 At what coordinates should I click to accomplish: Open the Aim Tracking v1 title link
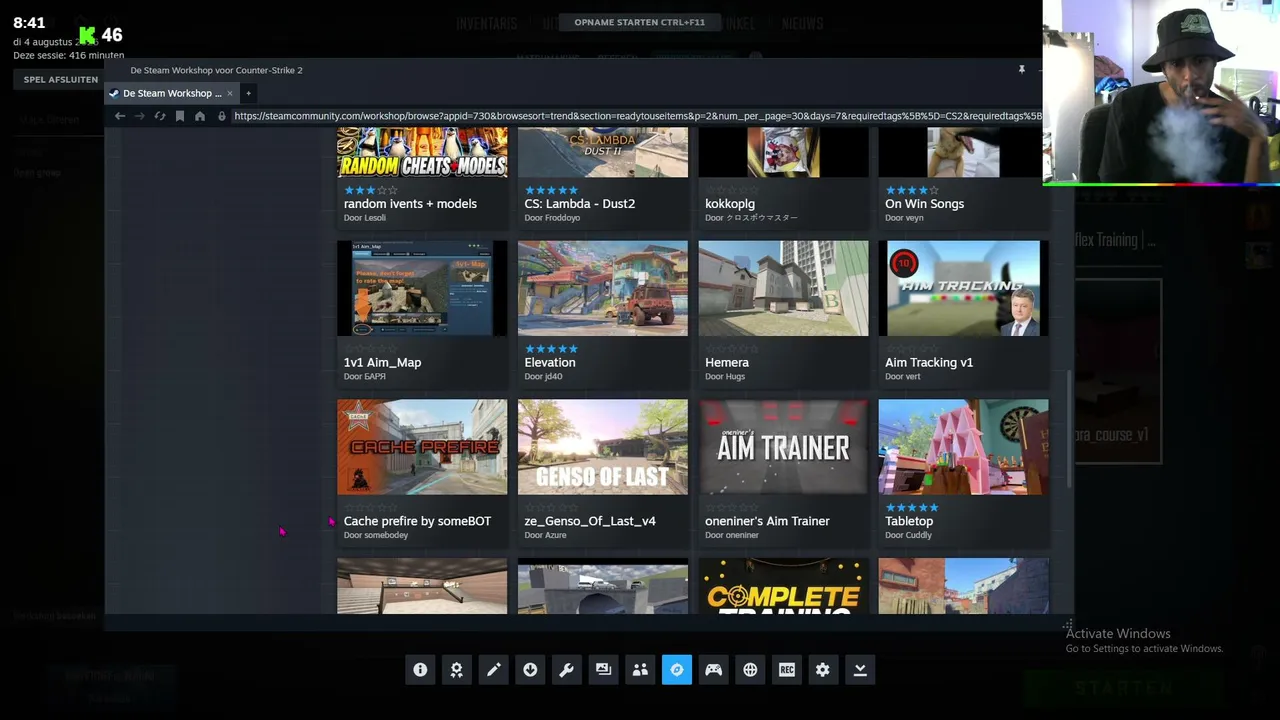[x=929, y=362]
